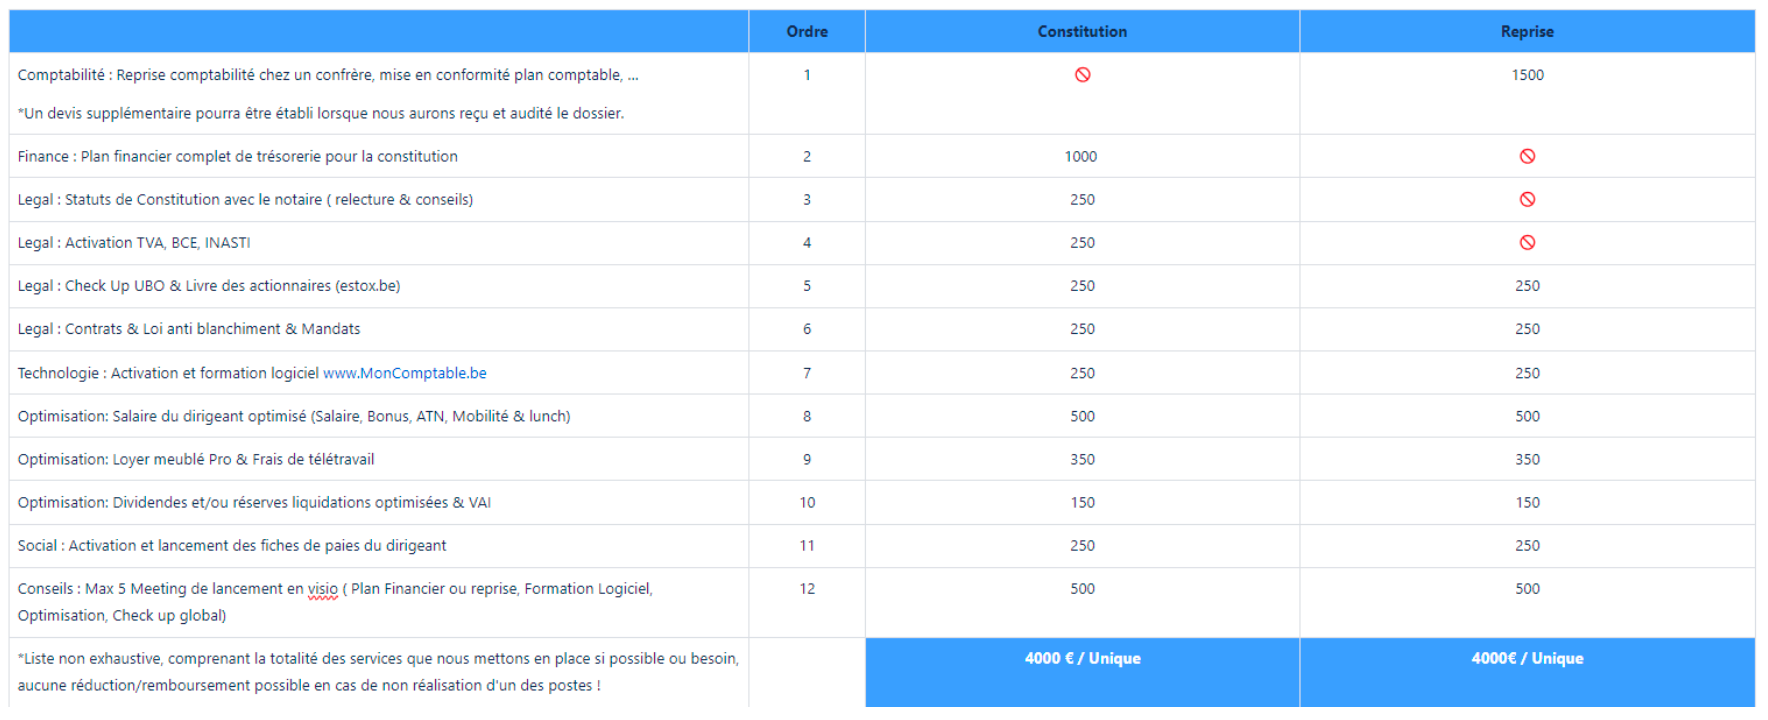1768x720 pixels.
Task: Select order number 12 cell
Action: pyautogui.click(x=807, y=589)
